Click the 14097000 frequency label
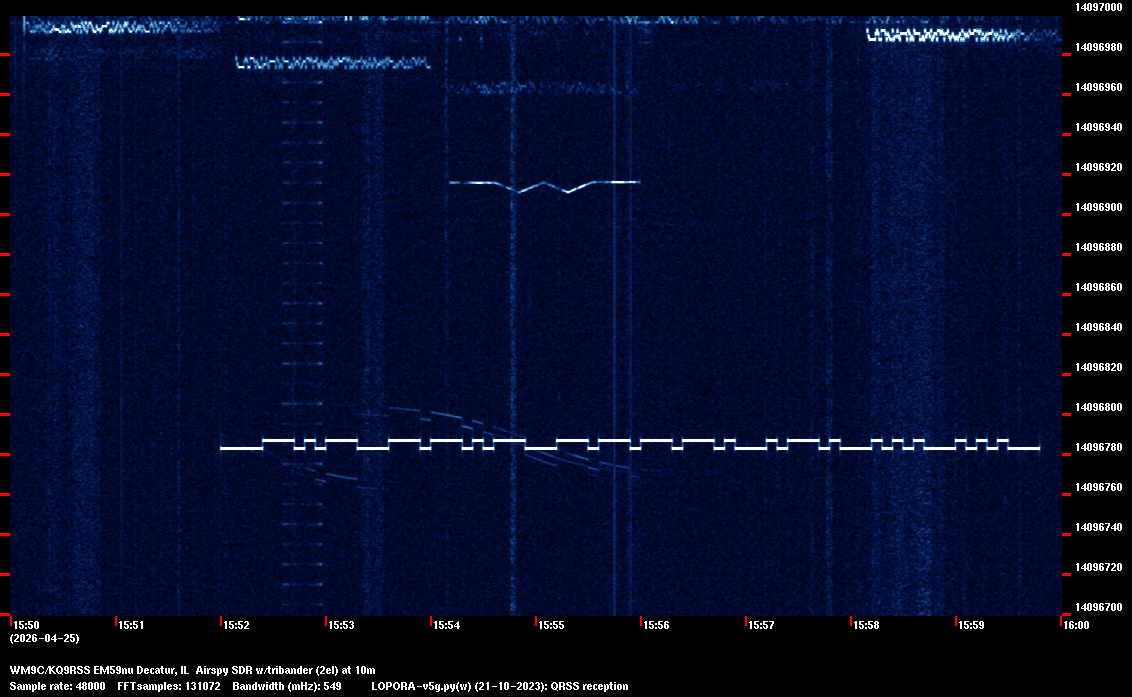Image resolution: width=1132 pixels, height=697 pixels. click(1097, 7)
